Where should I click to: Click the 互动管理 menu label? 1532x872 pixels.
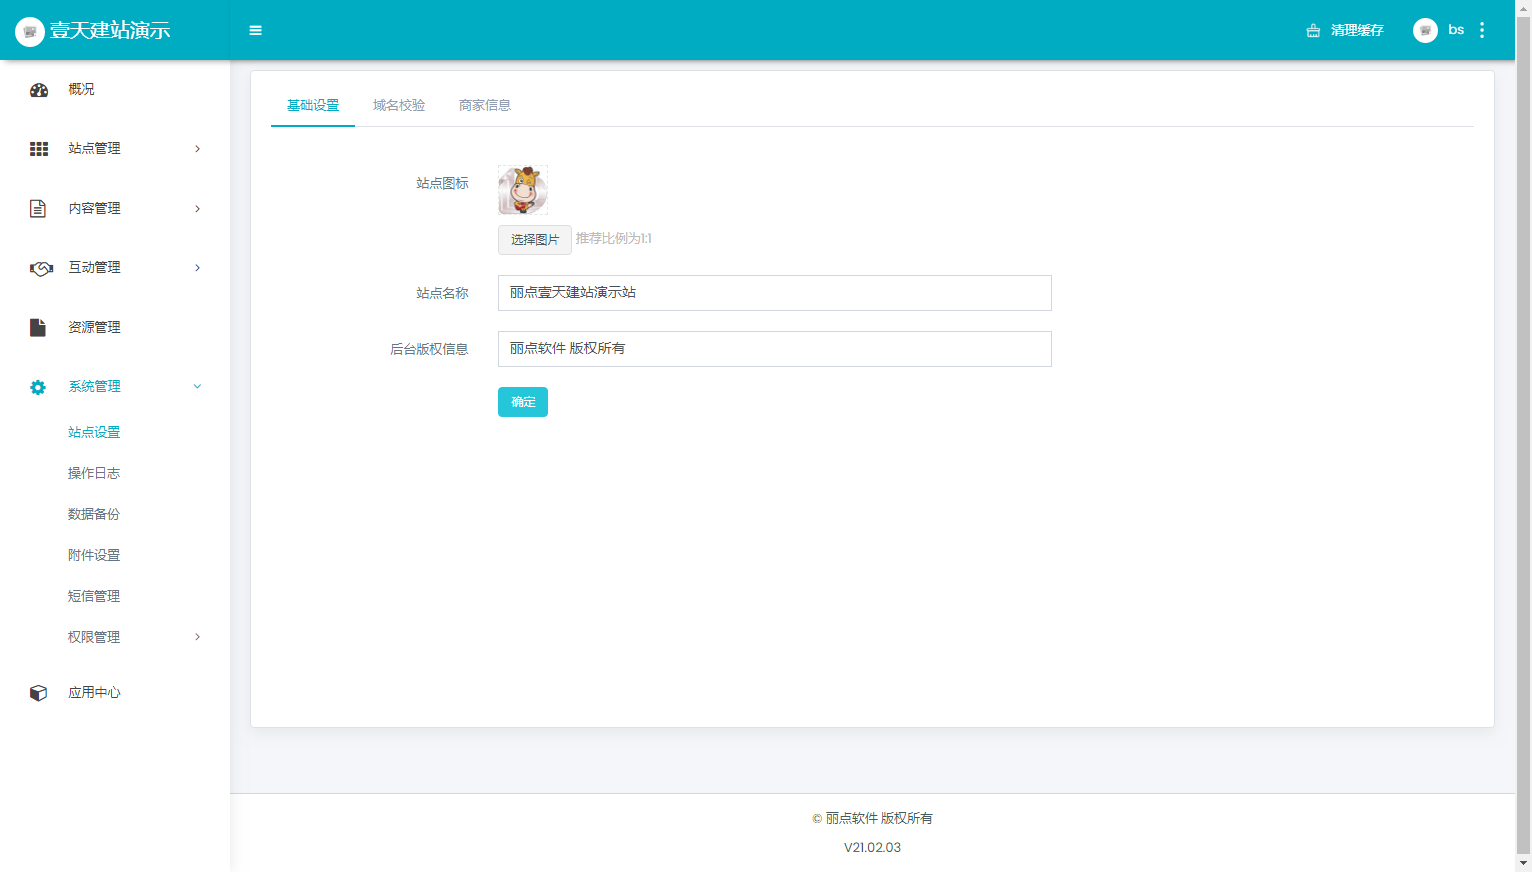tap(94, 268)
